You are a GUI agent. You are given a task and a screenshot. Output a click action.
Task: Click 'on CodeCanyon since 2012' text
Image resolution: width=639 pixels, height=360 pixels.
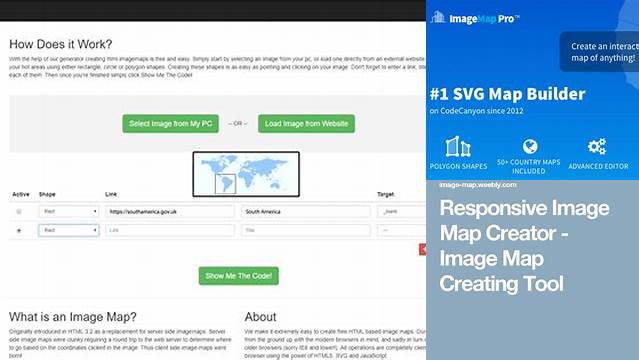pyautogui.click(x=476, y=111)
